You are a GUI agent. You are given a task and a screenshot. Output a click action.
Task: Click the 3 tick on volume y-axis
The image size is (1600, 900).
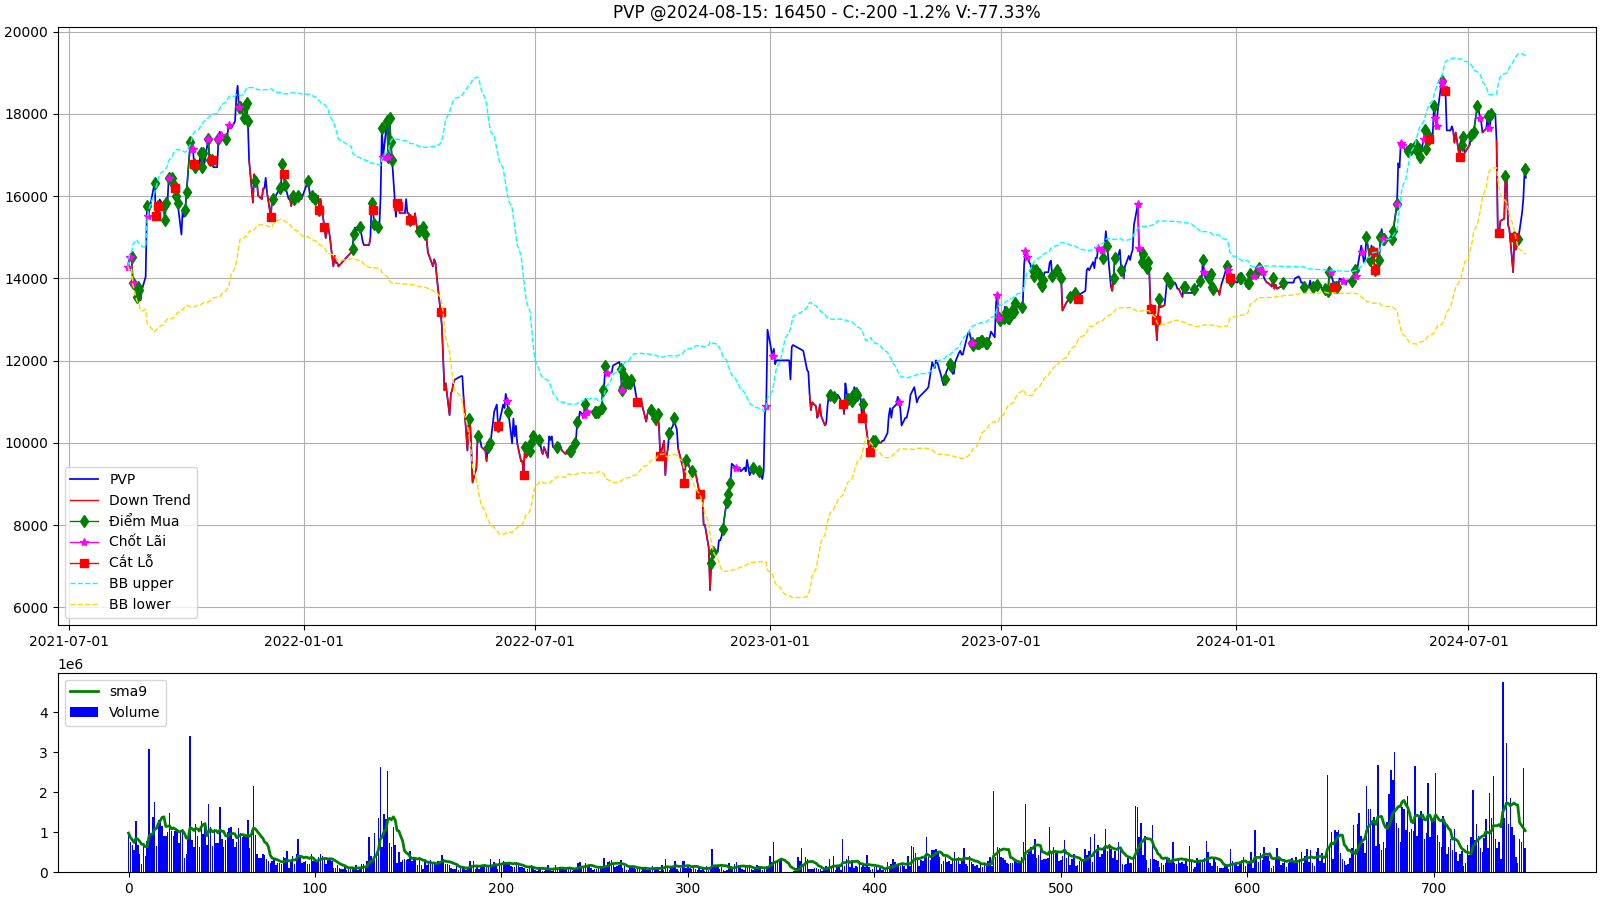44,753
